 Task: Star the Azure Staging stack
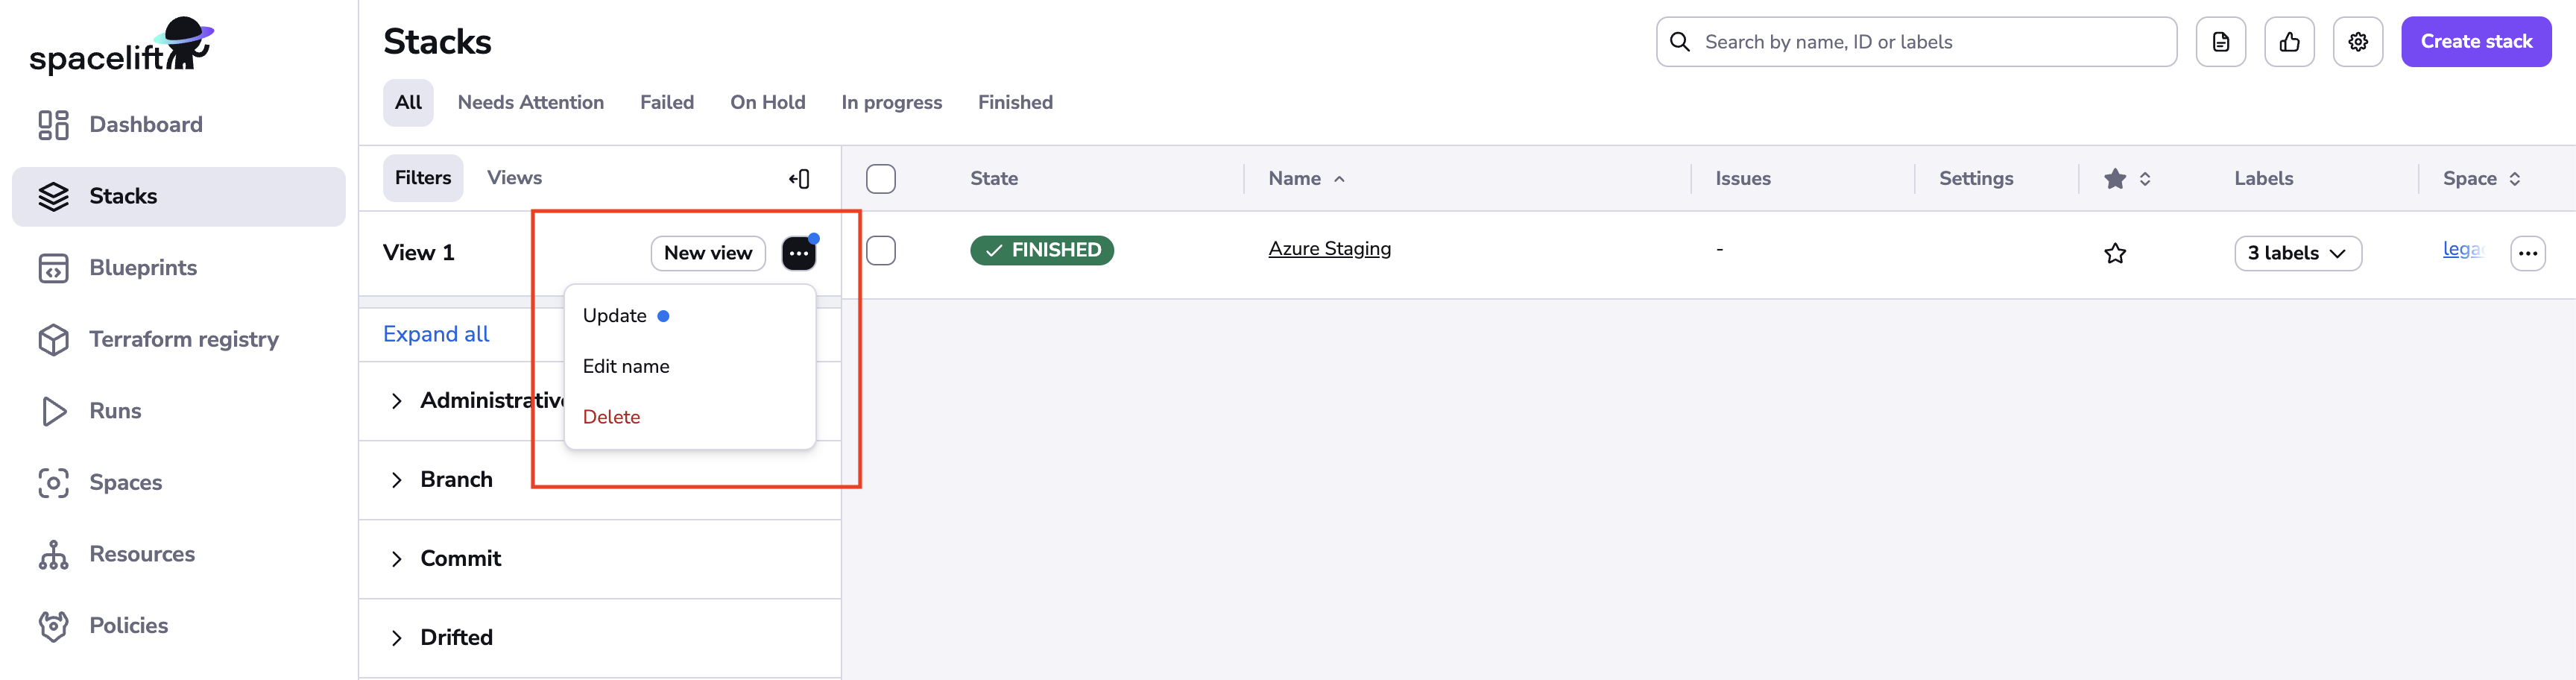[x=2115, y=253]
